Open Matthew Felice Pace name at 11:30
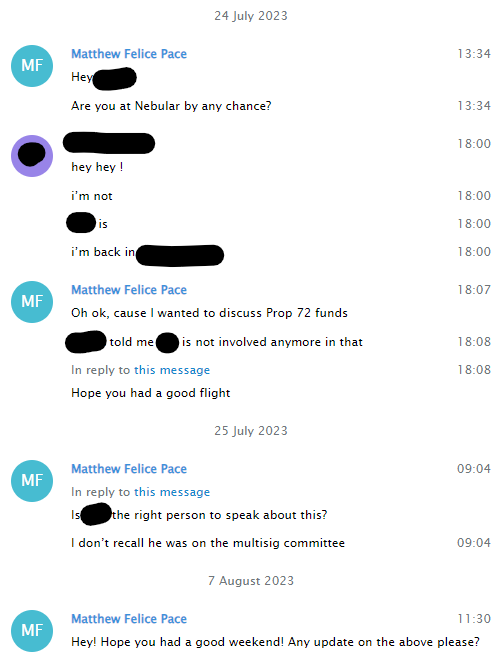Viewport: 503px width, 666px height. click(129, 619)
